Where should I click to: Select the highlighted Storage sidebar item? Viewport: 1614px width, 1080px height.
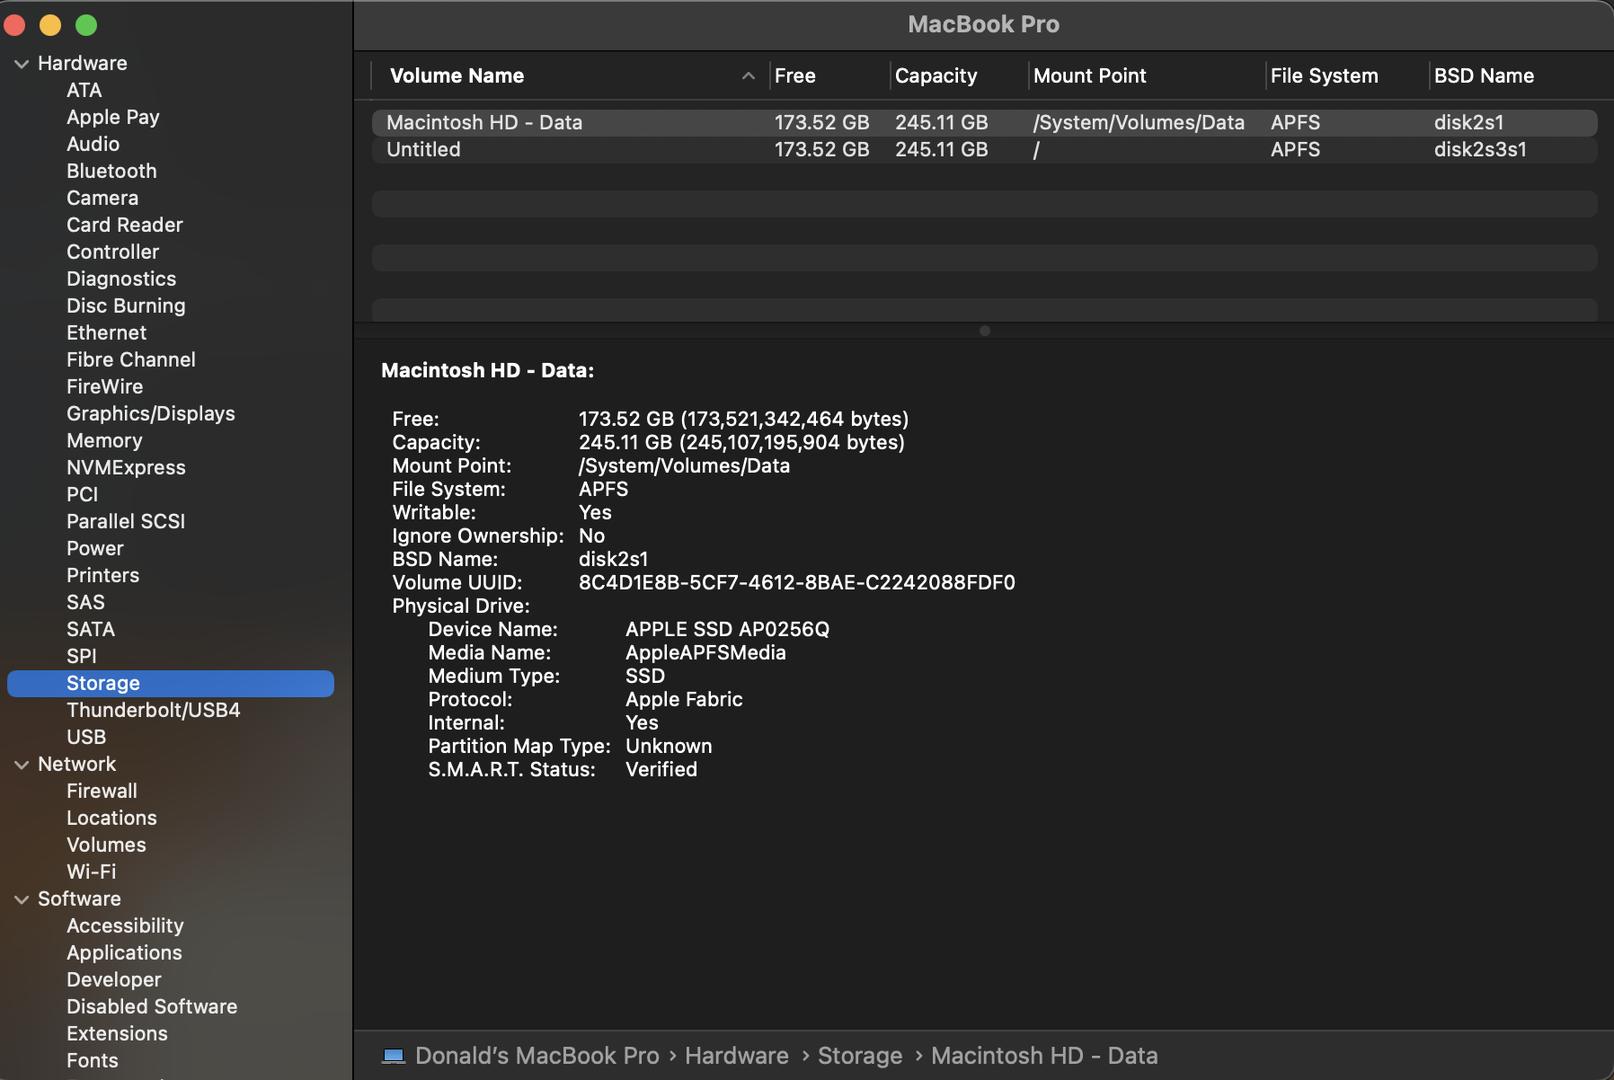coord(170,684)
